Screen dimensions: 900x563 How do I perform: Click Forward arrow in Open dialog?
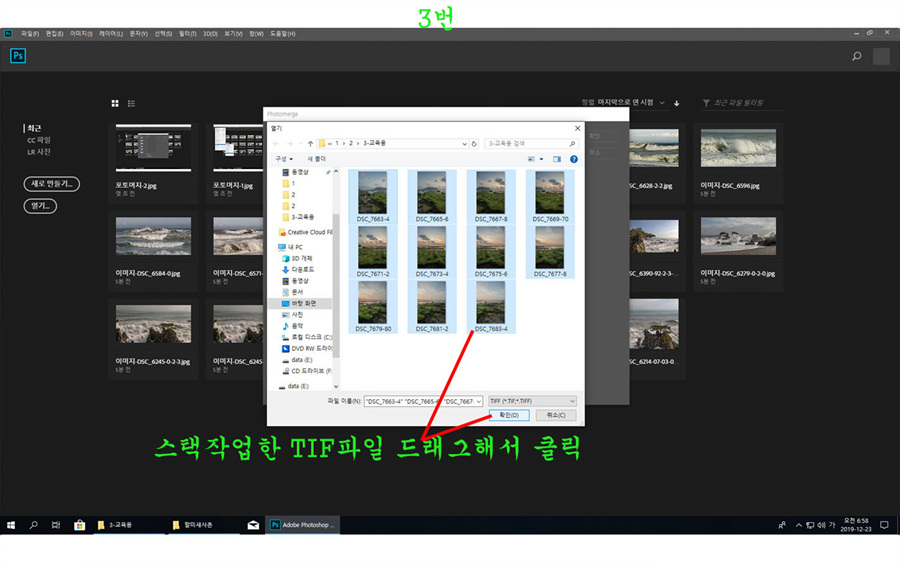[289, 143]
